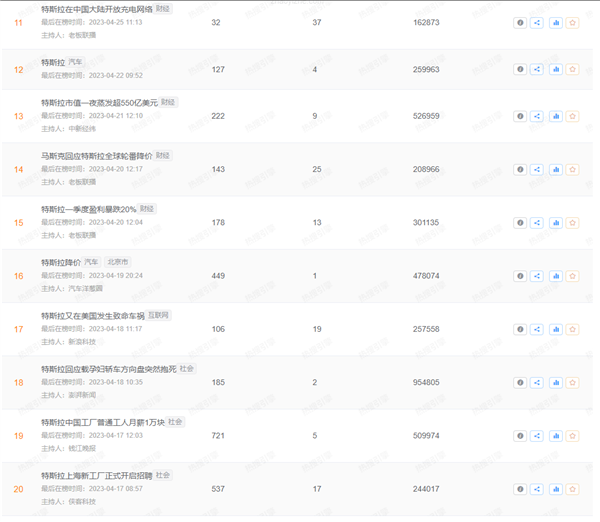Viewport: 600px width, 522px height.
Task: Open topic 特斯拉中国工厂普通工人月薪1万块
Action: point(103,422)
